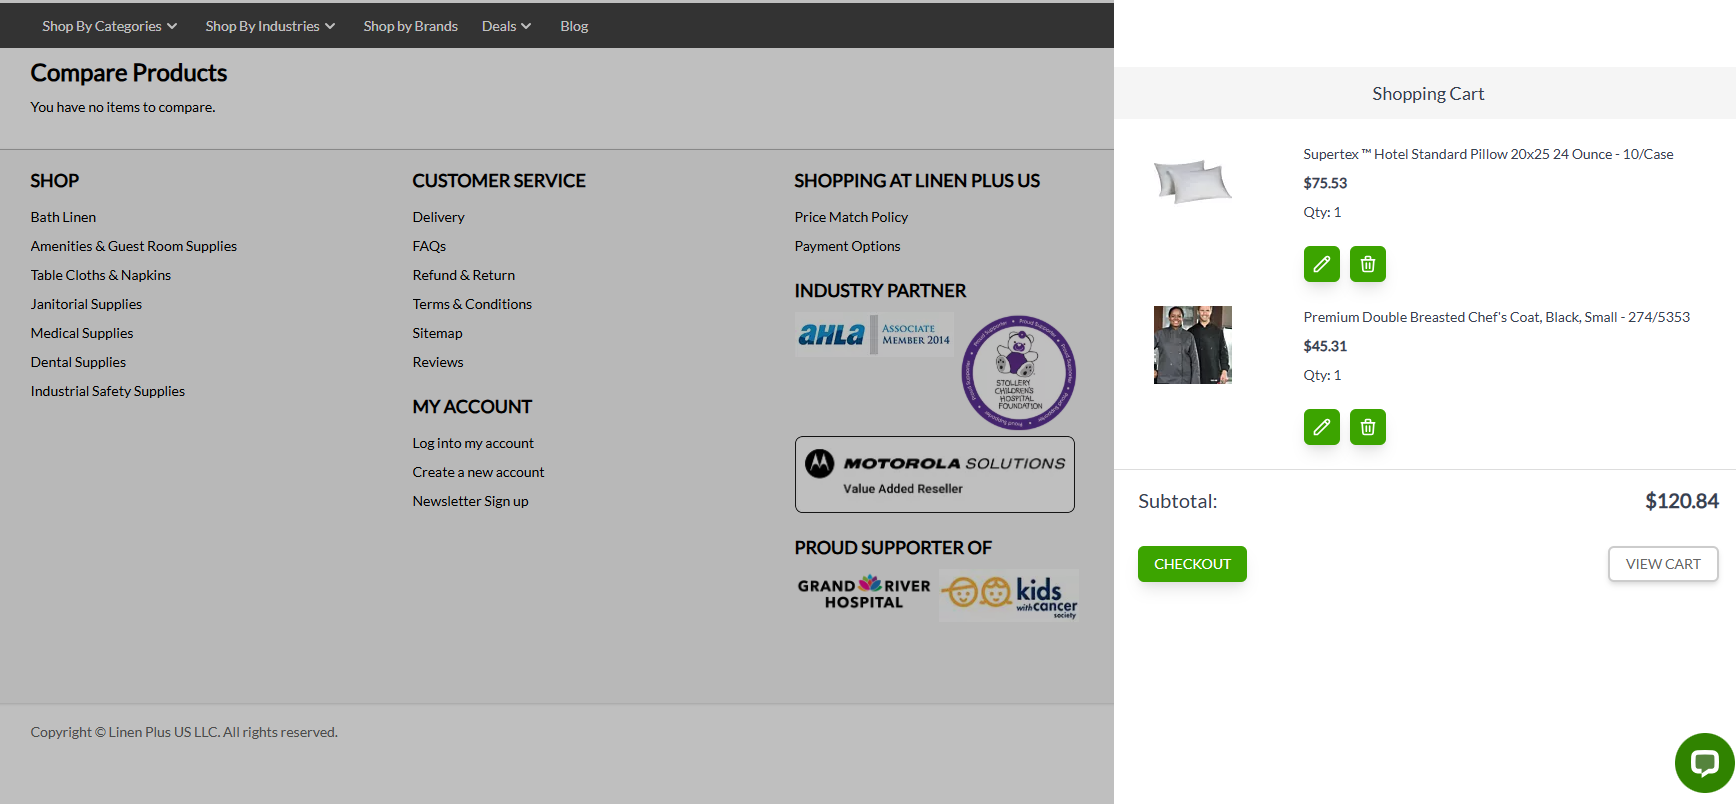Image resolution: width=1736 pixels, height=804 pixels.
Task: Open the live chat bubble
Action: pyautogui.click(x=1704, y=763)
